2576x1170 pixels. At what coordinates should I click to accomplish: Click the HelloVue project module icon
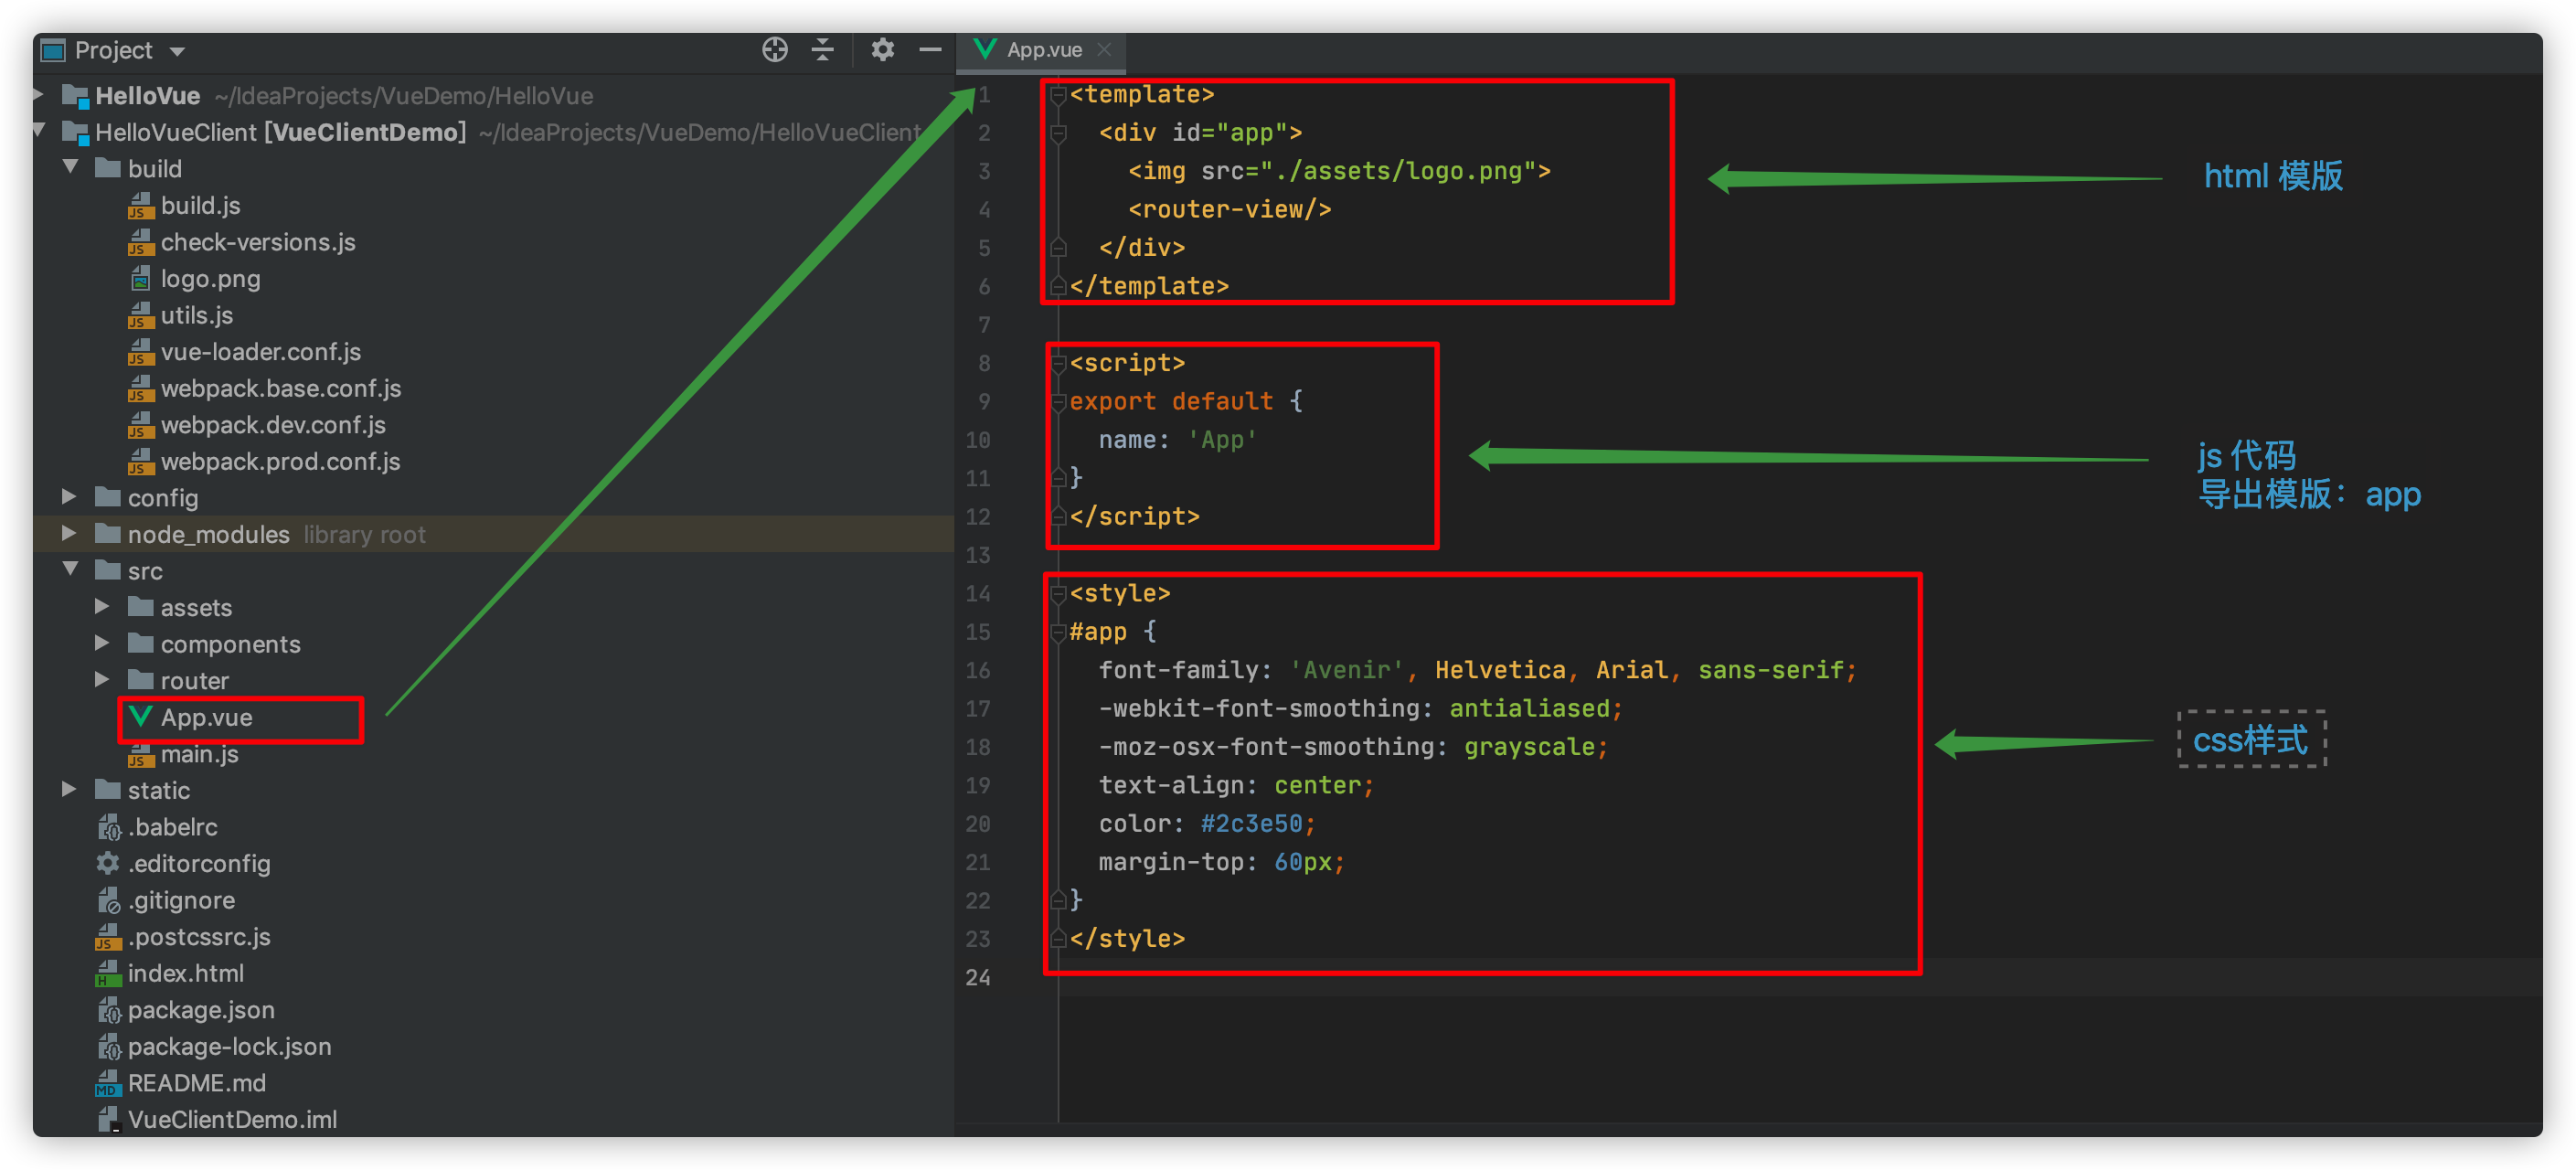click(76, 96)
